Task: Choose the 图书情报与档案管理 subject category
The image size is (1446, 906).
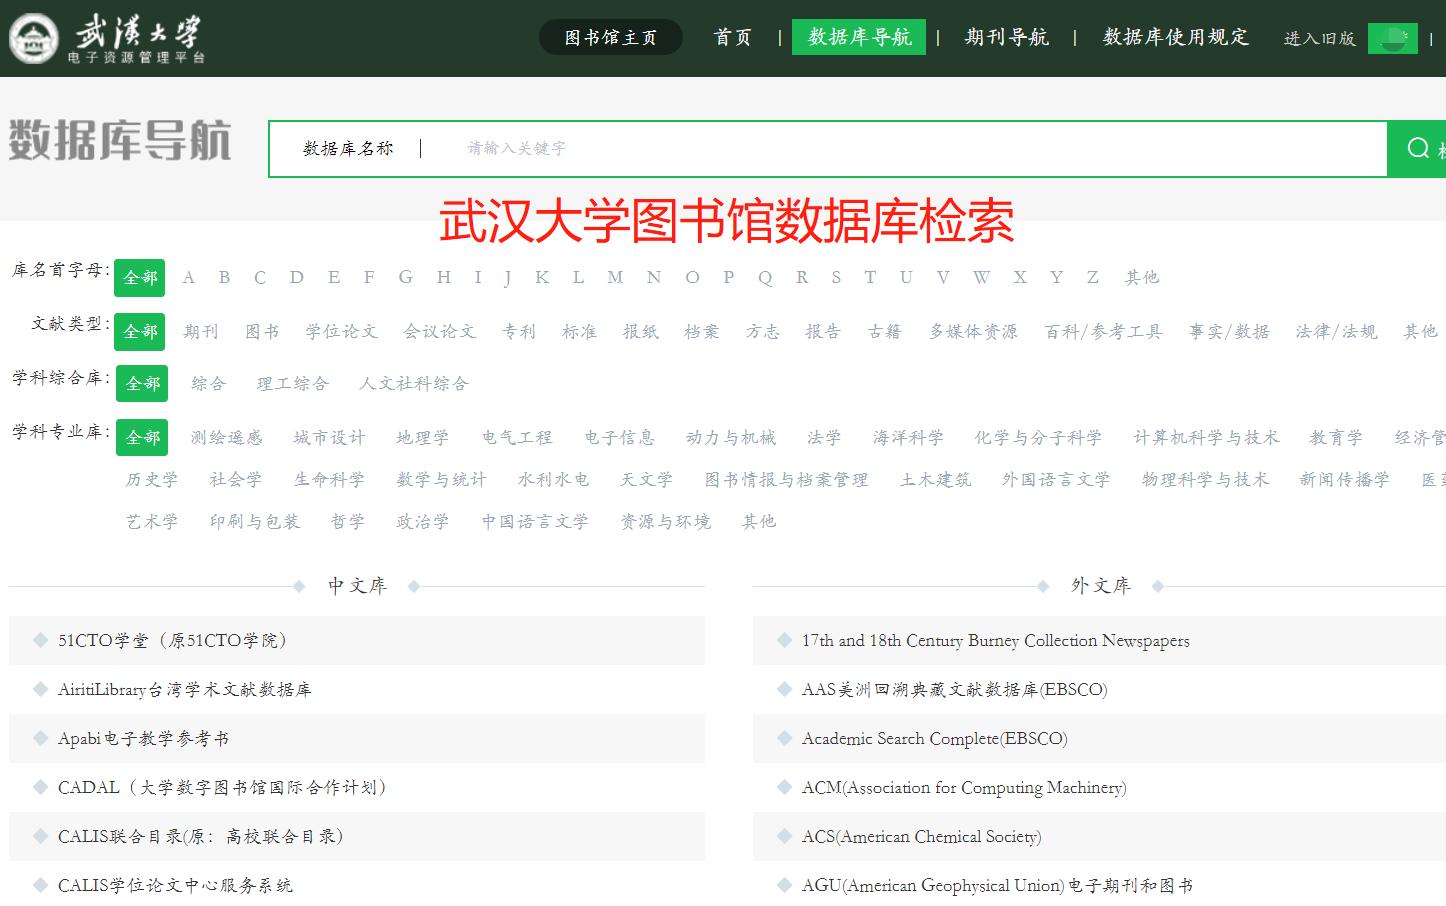Action: pos(786,479)
